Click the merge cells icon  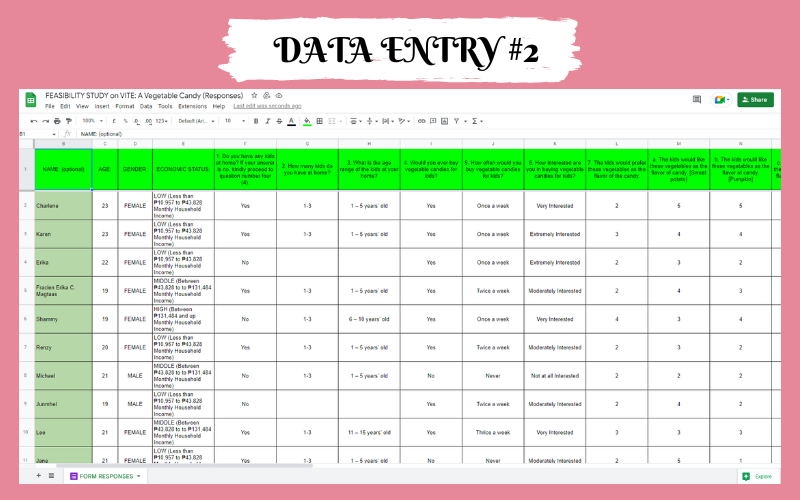(x=332, y=121)
